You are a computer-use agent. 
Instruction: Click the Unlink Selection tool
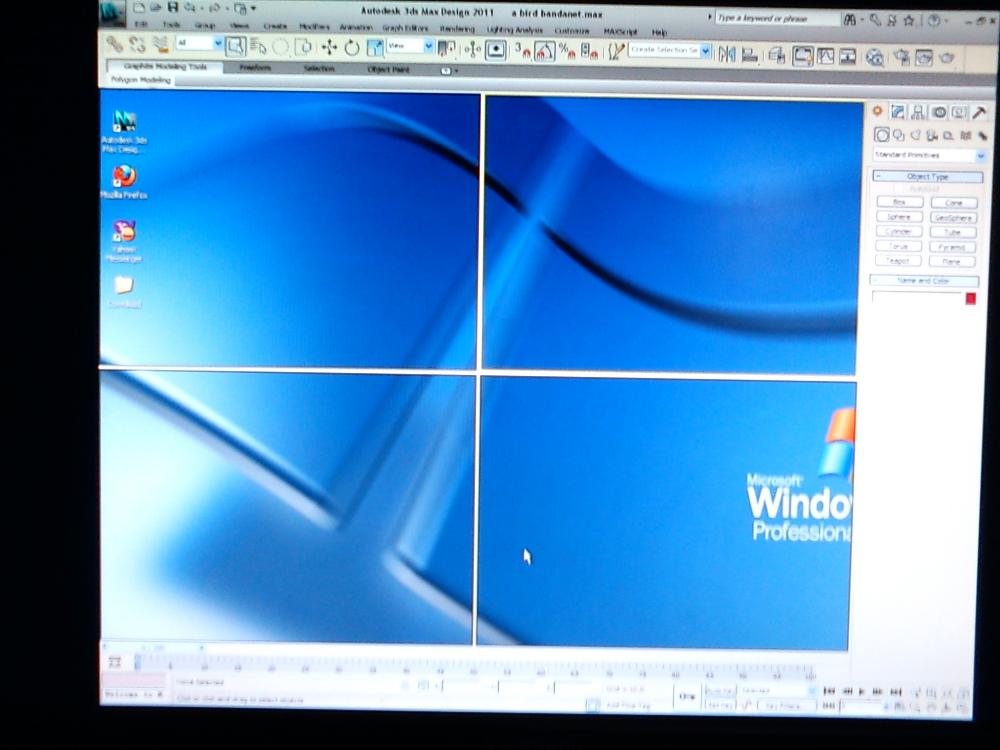[137, 44]
